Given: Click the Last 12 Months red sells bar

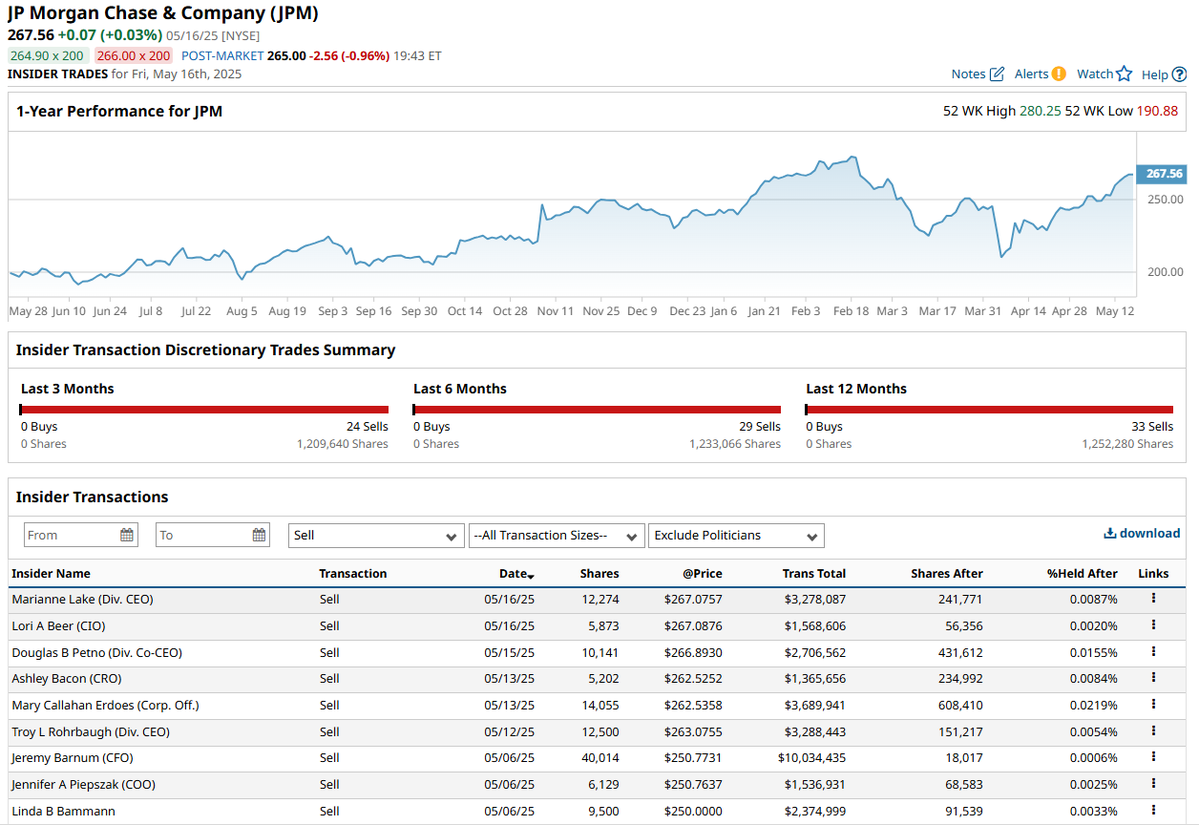Looking at the screenshot, I should [989, 410].
